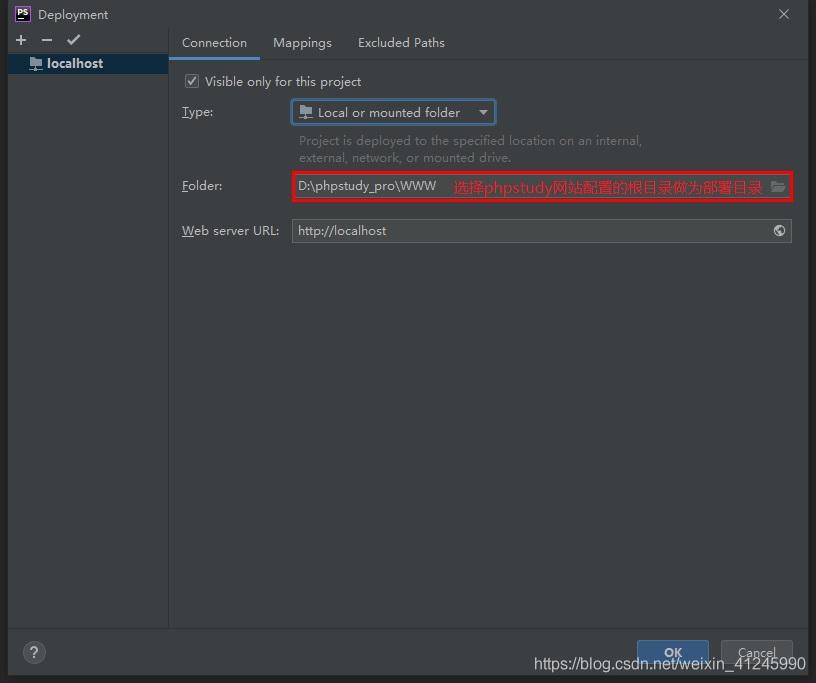This screenshot has height=683, width=816.
Task: Open help with the question mark icon
Action: coord(33,652)
